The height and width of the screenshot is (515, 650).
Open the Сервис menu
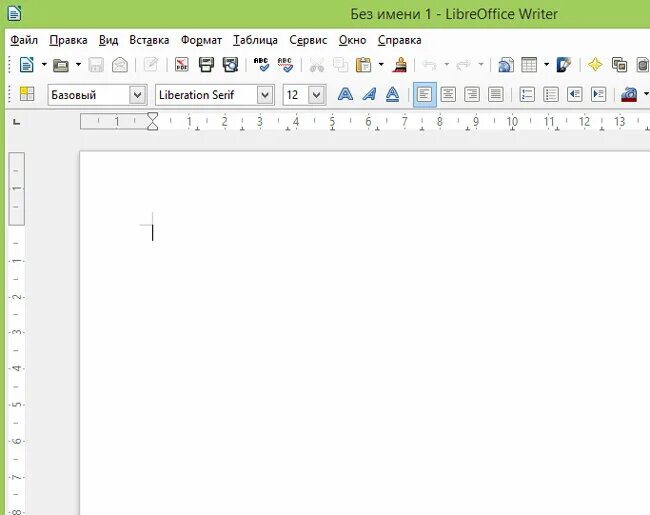[x=308, y=40]
